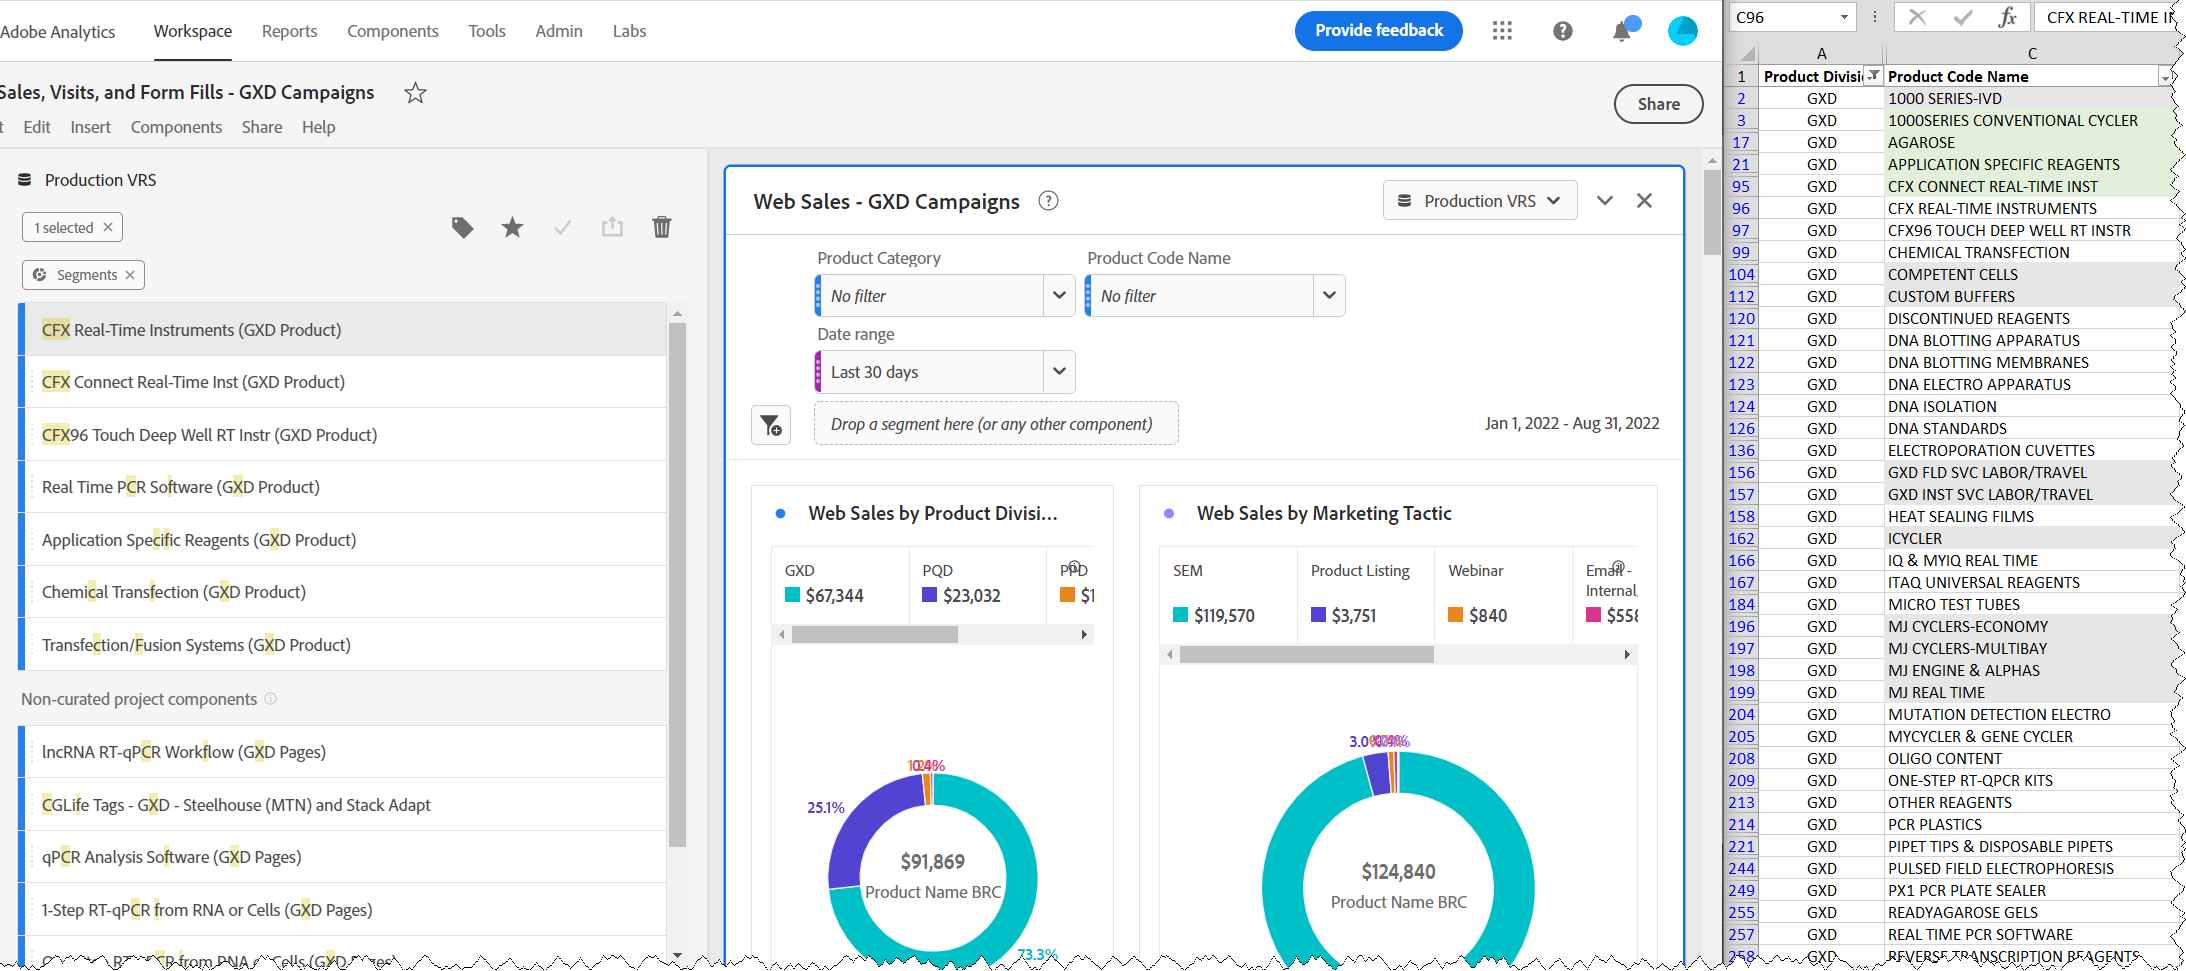The width and height of the screenshot is (2186, 971).
Task: Open the Product Category filter dropdown
Action: pos(1059,296)
